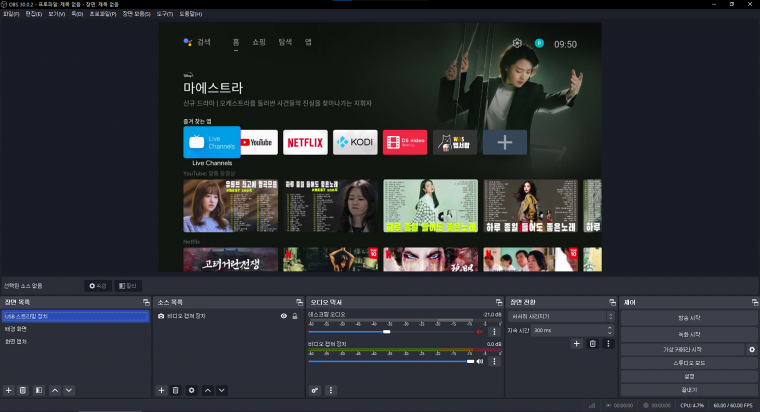Screen dimensions: 760x412
Task: Open audio mixer three-dot menu at panel bottom
Action: click(x=331, y=390)
